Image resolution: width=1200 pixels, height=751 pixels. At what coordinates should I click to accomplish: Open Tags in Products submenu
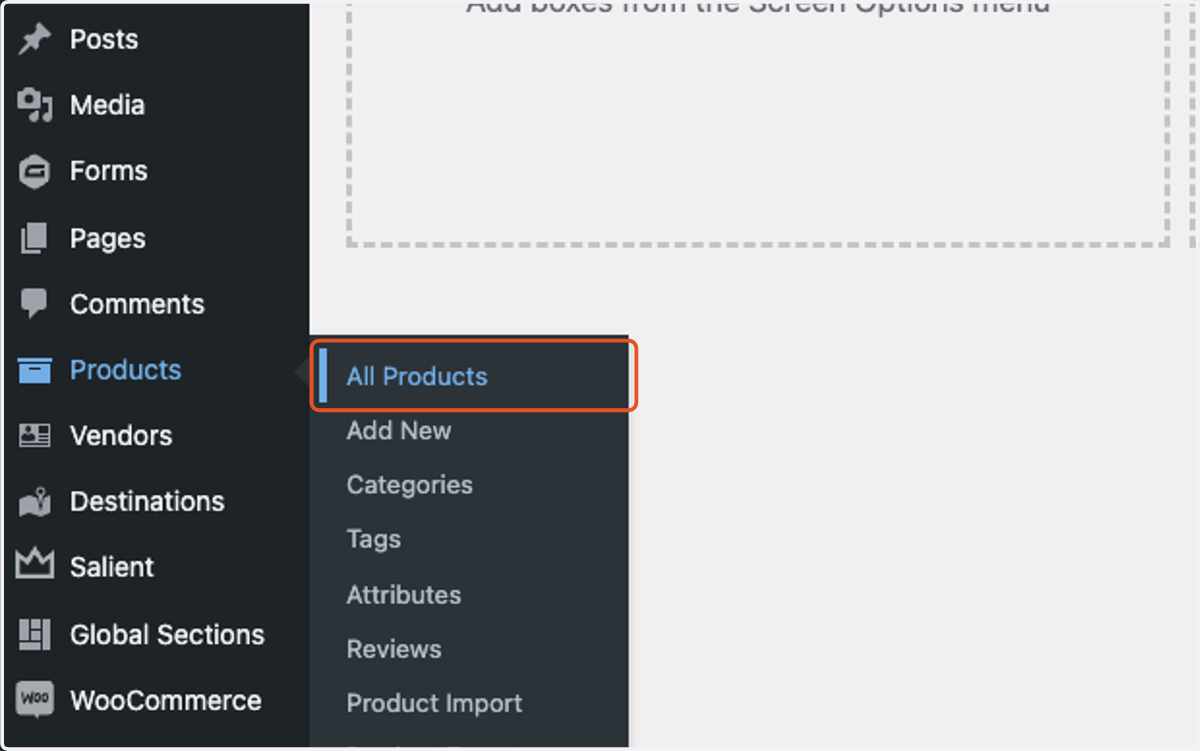[x=374, y=539]
